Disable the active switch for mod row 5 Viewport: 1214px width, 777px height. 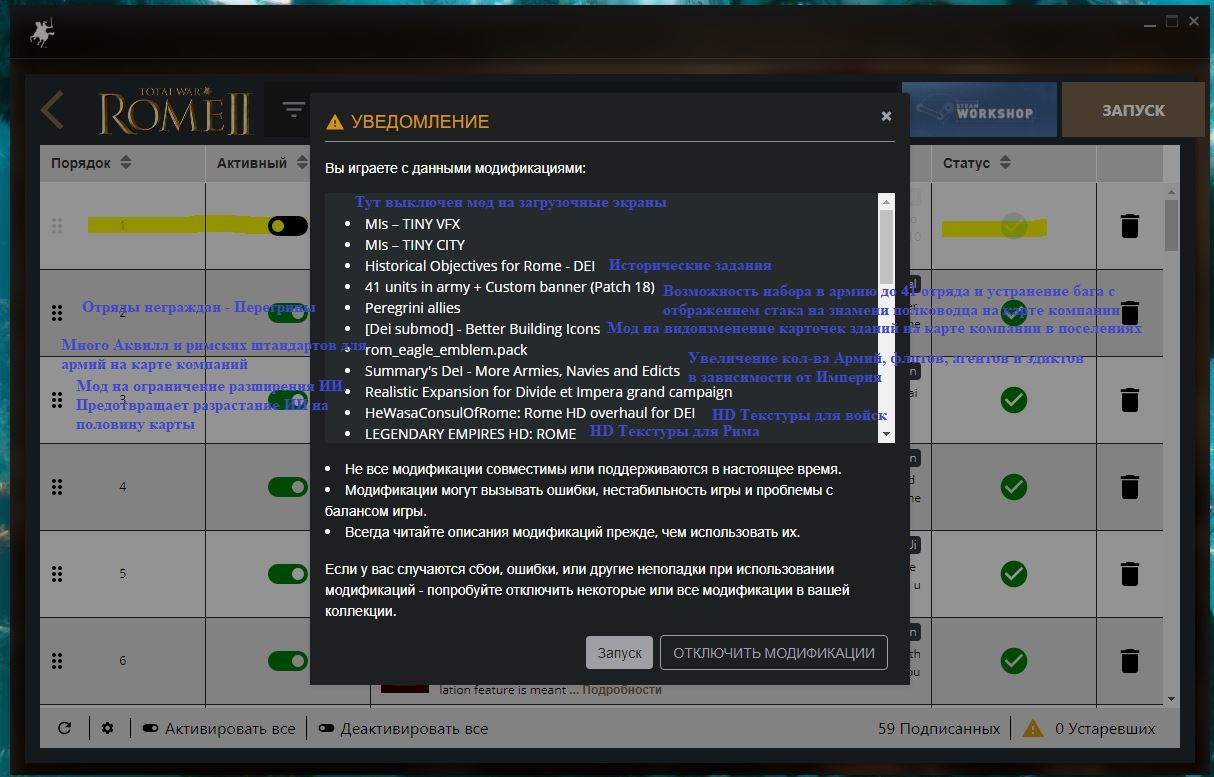(x=287, y=574)
